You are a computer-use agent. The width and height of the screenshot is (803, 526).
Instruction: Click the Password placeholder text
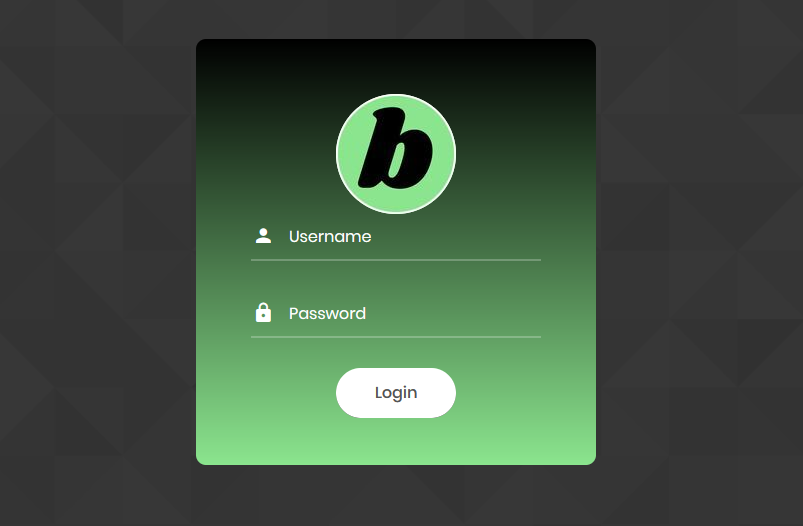[327, 313]
